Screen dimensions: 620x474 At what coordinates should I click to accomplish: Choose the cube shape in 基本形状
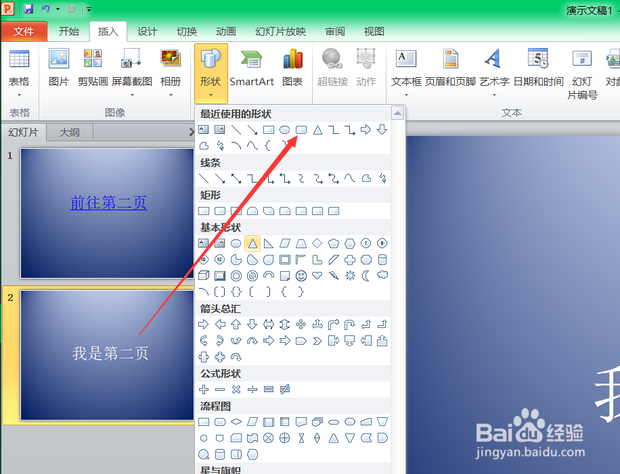pyautogui.click(x=204, y=276)
